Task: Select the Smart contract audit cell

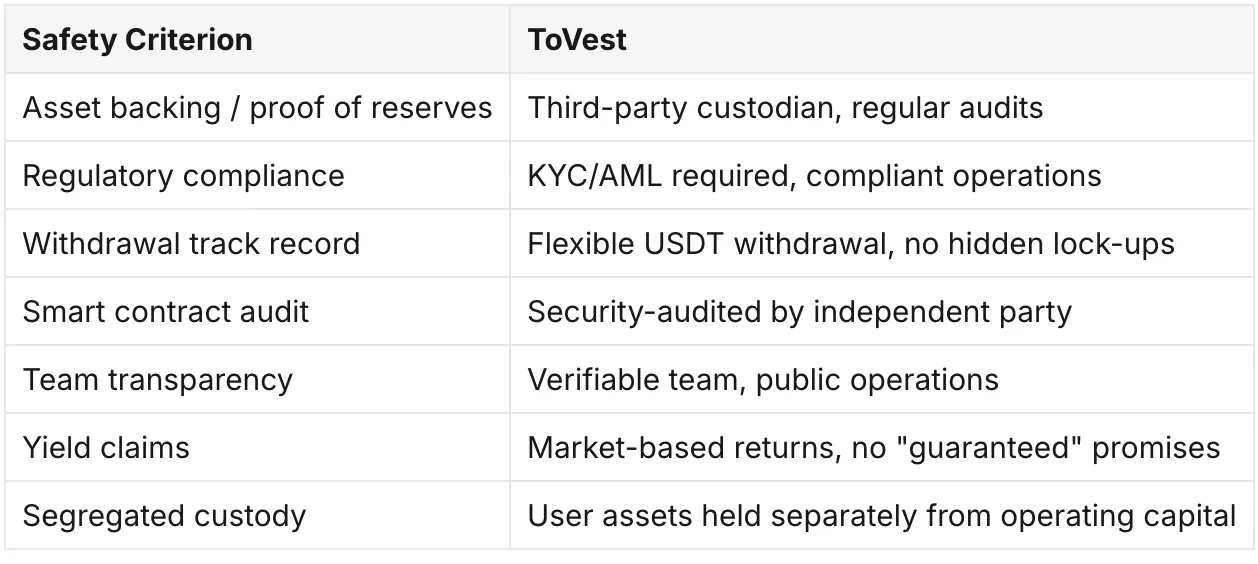Action: pyautogui.click(x=257, y=311)
